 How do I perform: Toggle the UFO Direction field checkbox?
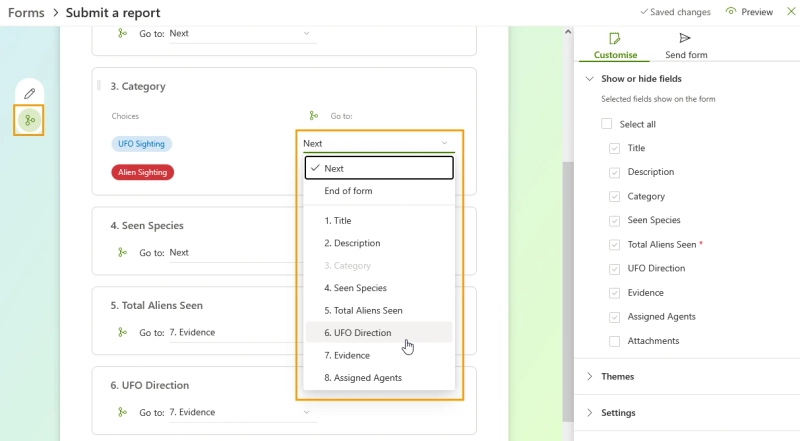(614, 269)
